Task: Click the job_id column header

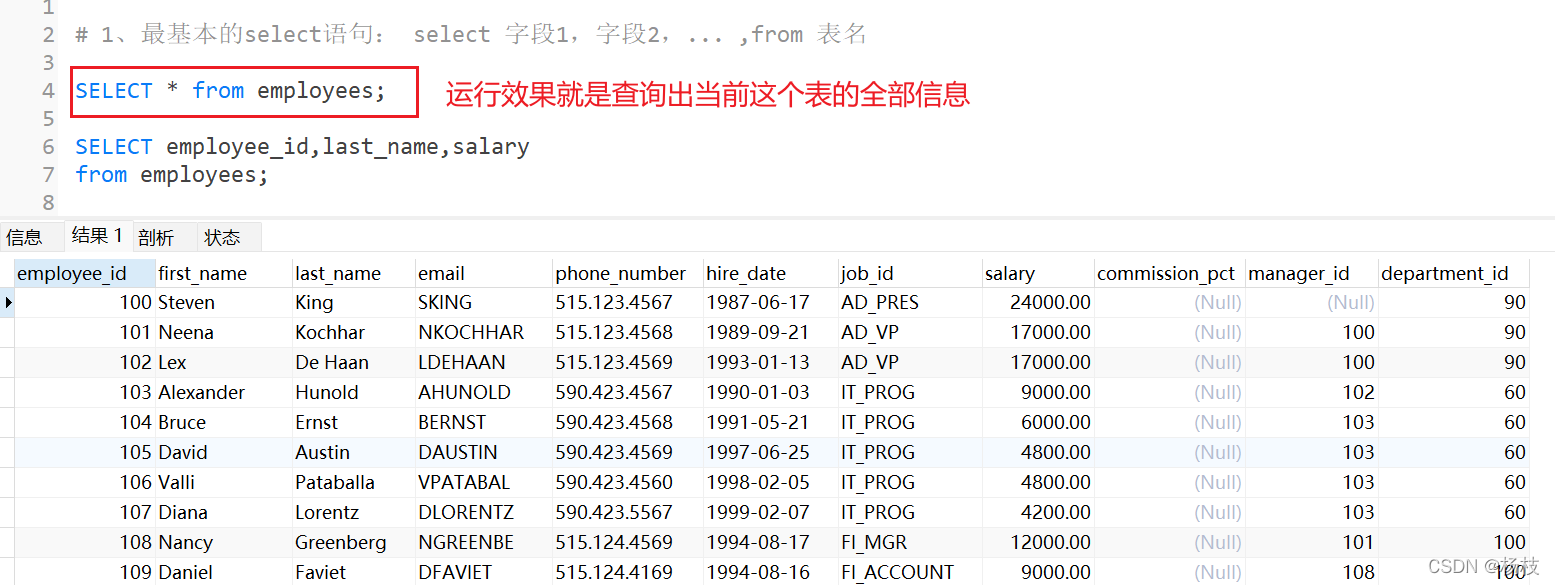Action: [910, 273]
